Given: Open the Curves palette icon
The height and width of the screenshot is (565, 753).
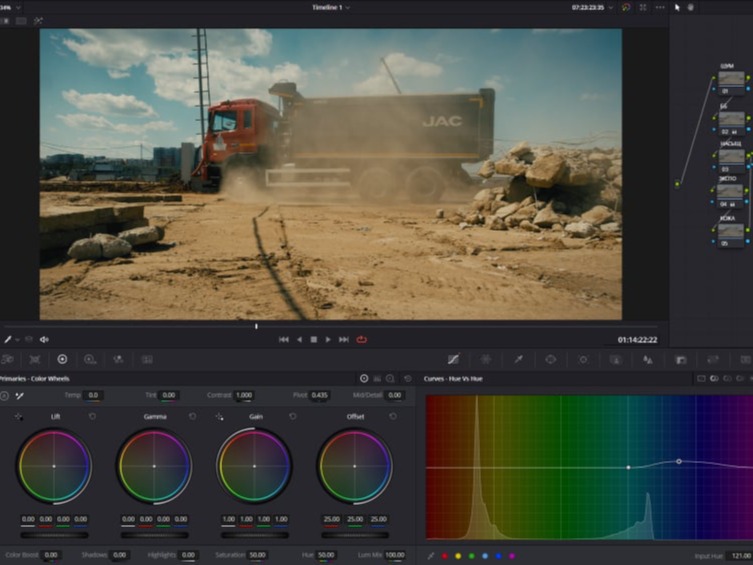Looking at the screenshot, I should [453, 359].
